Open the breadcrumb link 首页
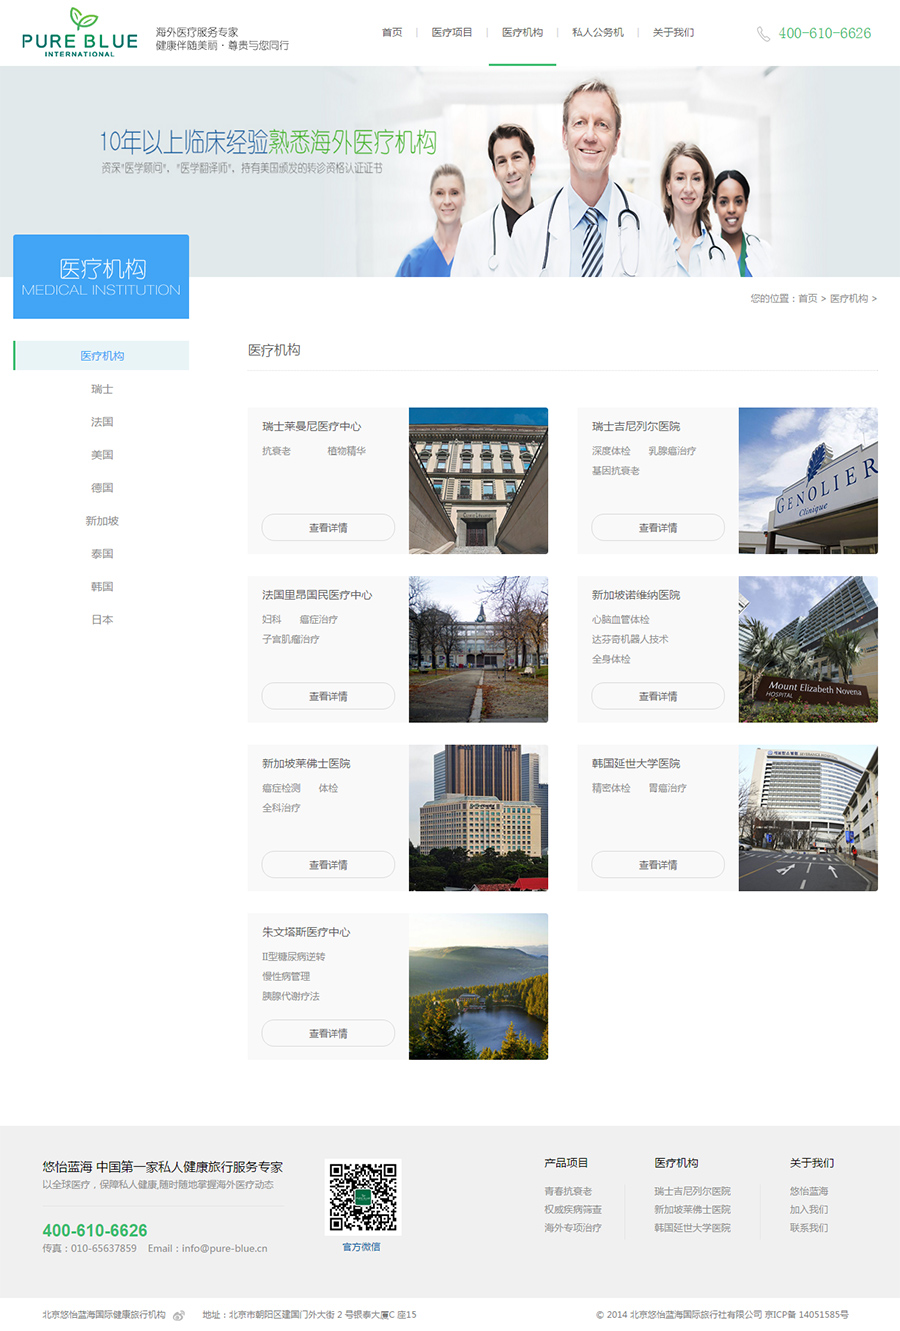 pyautogui.click(x=806, y=298)
